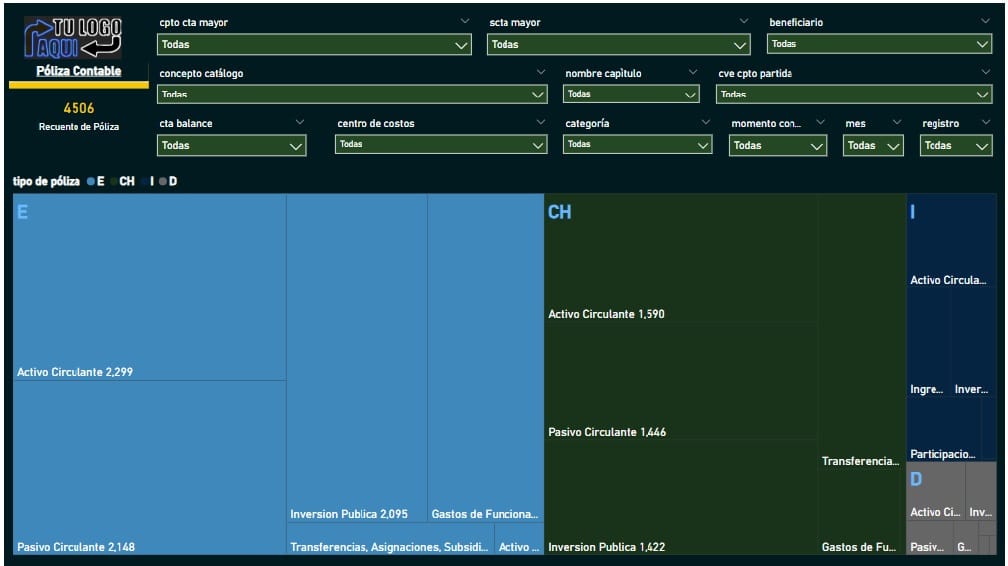
Task: Select E Activo Circulante 2,299 tile
Action: [x=150, y=287]
